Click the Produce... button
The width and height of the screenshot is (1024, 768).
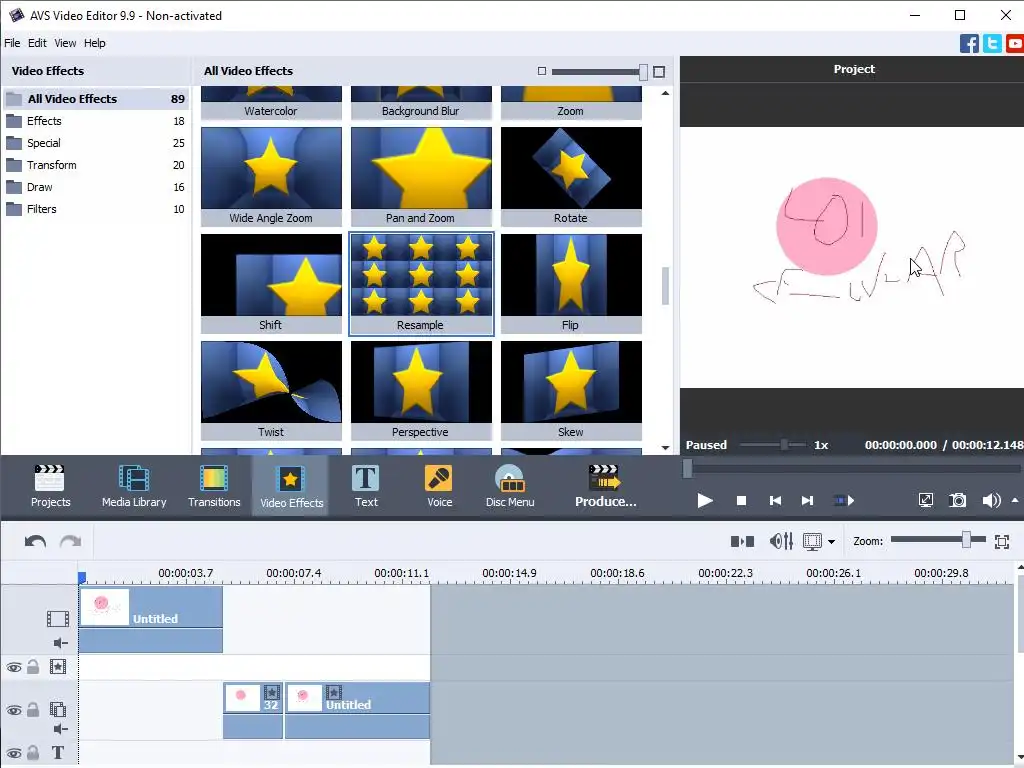[605, 485]
